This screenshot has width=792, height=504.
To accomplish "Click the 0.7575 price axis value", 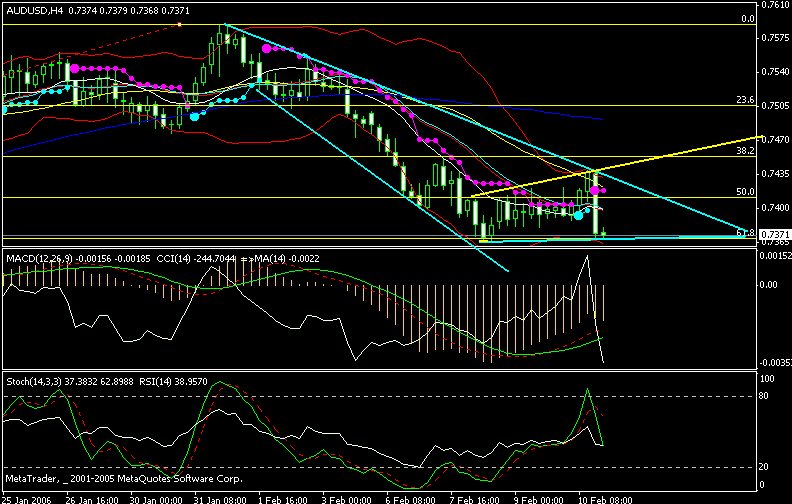I will point(776,38).
